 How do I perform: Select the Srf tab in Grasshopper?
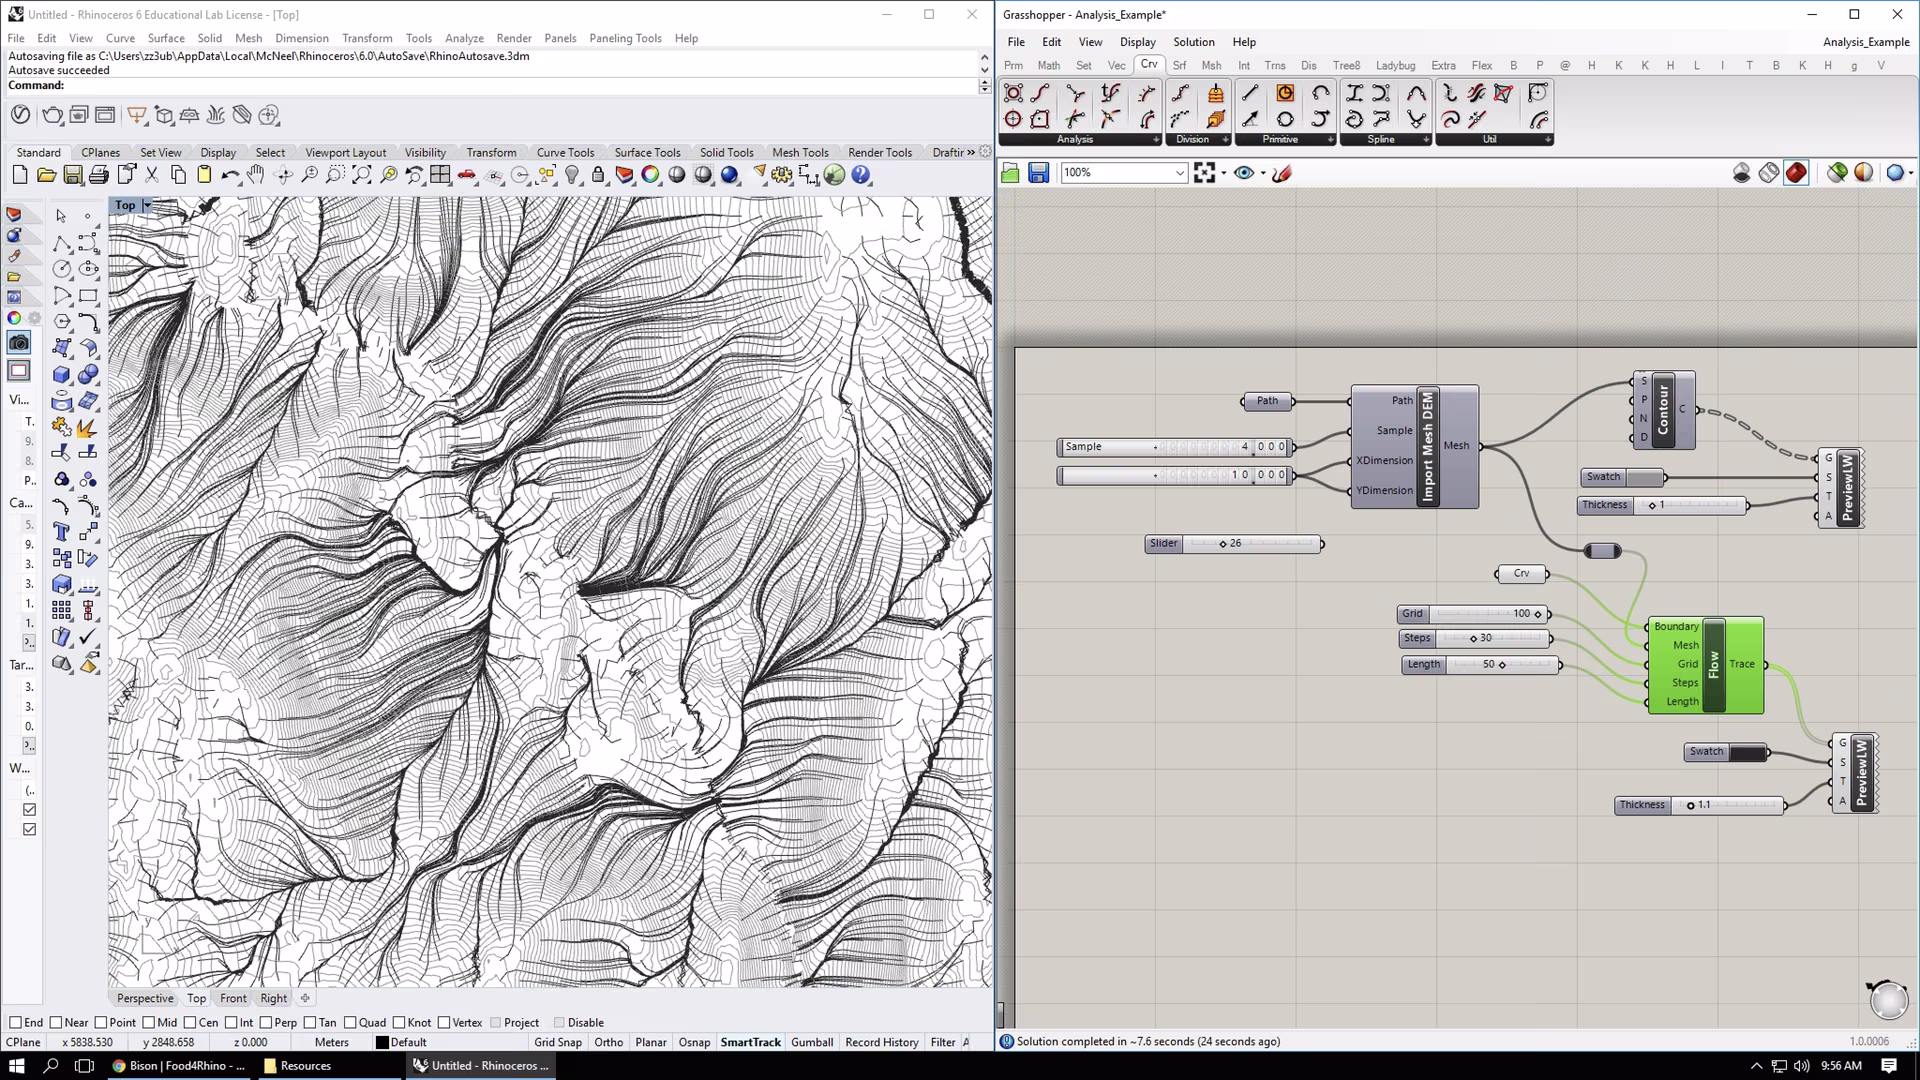click(1179, 65)
